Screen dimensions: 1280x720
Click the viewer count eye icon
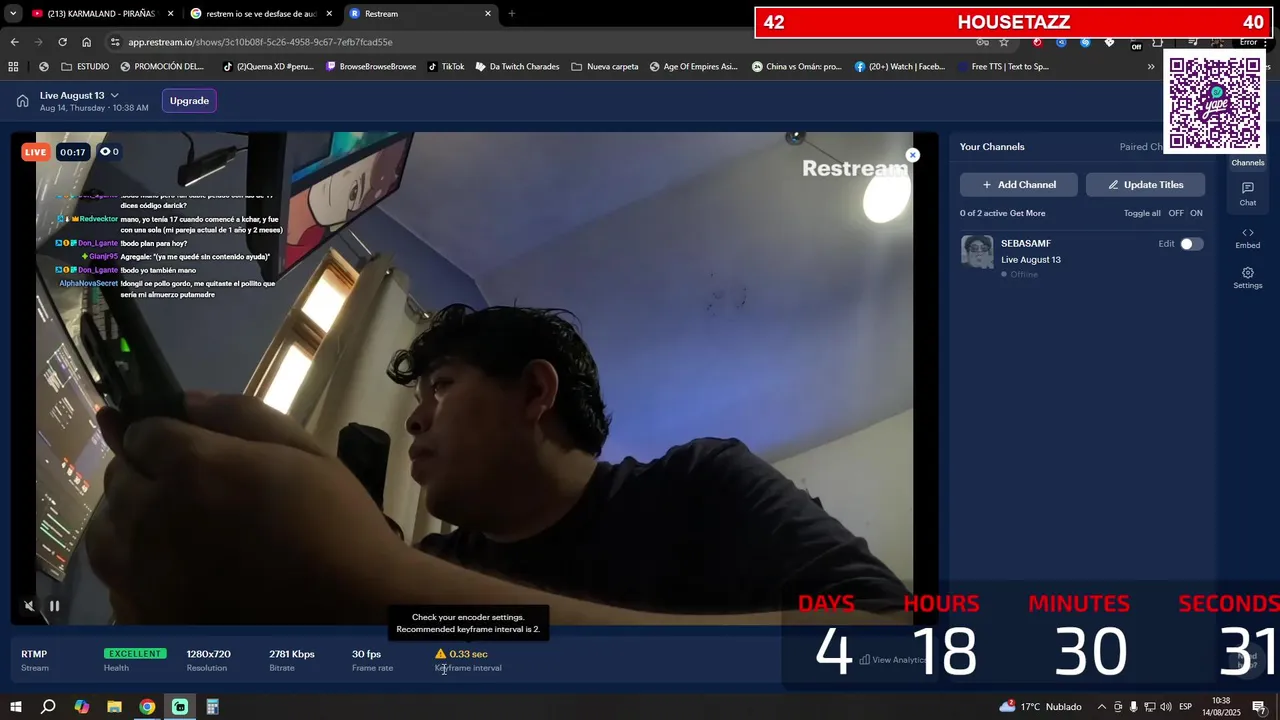click(x=105, y=152)
